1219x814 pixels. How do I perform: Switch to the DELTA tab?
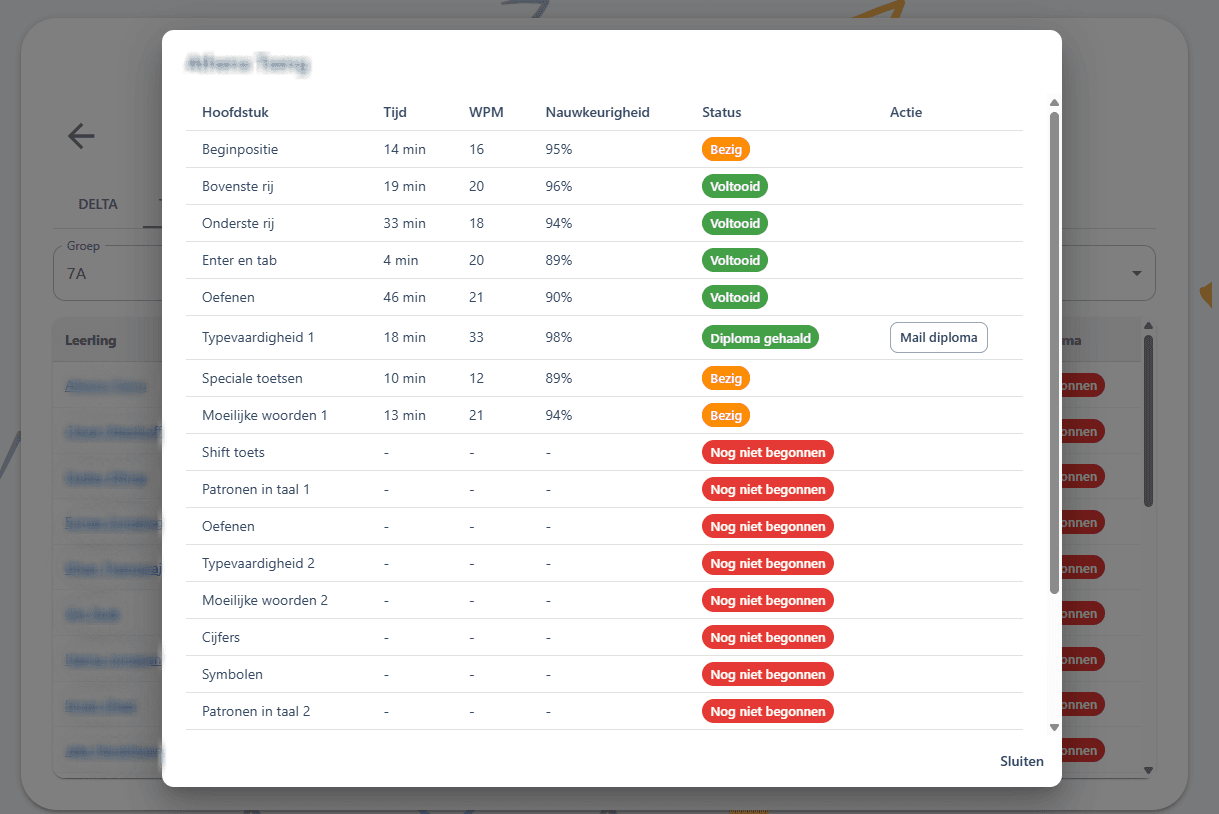[98, 204]
